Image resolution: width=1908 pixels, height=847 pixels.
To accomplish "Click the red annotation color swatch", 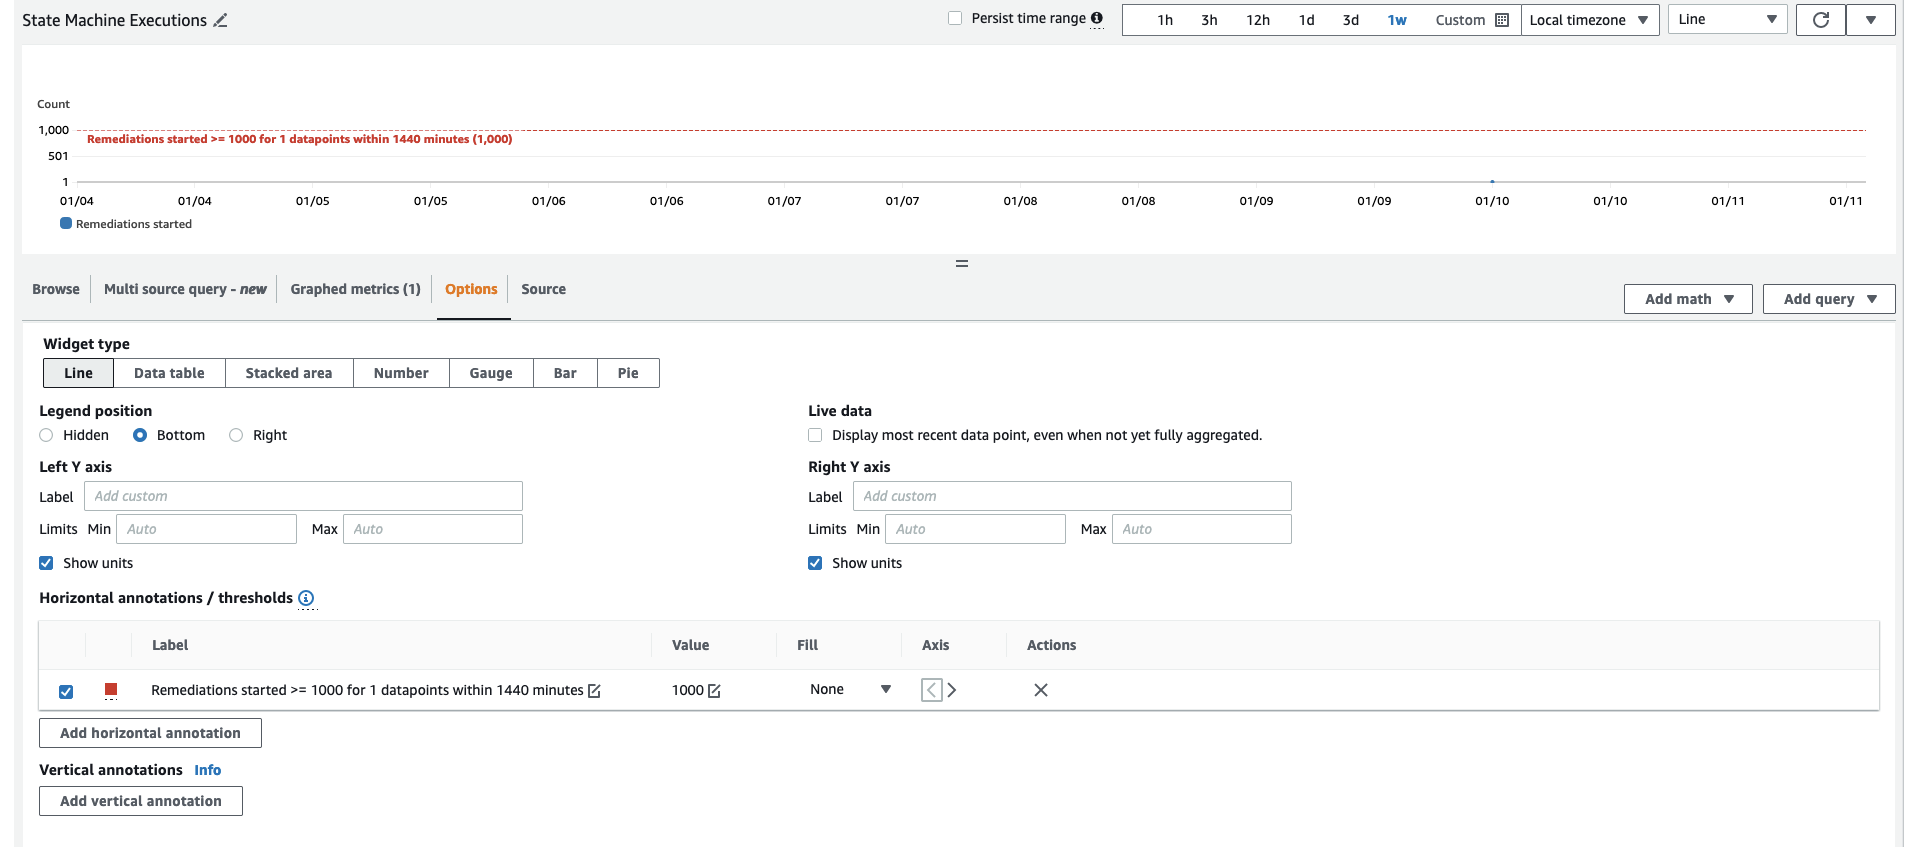I will point(111,690).
